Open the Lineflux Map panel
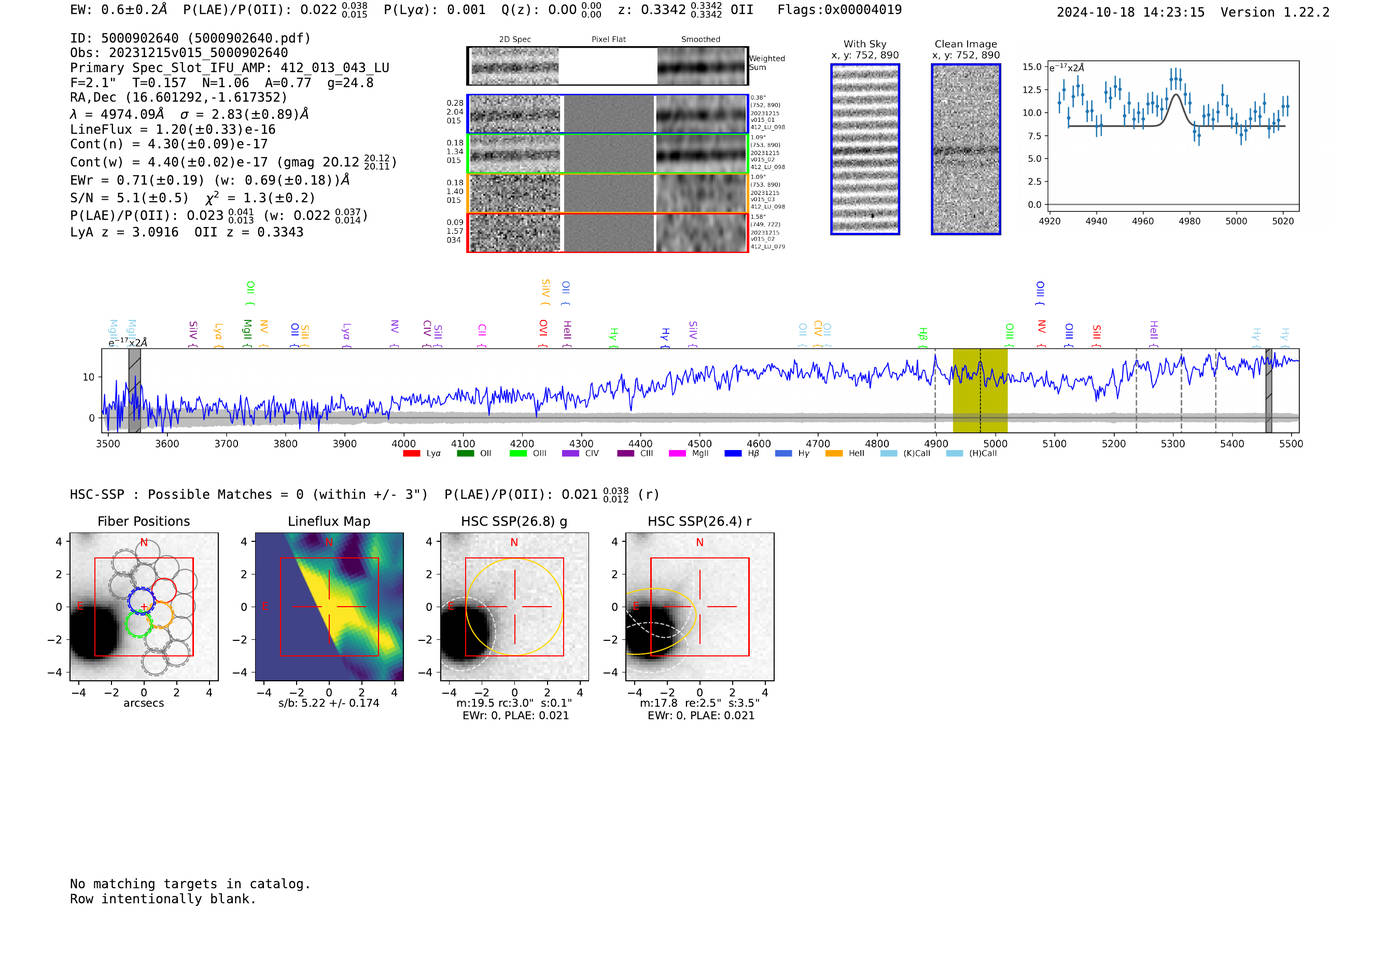The image size is (1400, 953). click(329, 607)
